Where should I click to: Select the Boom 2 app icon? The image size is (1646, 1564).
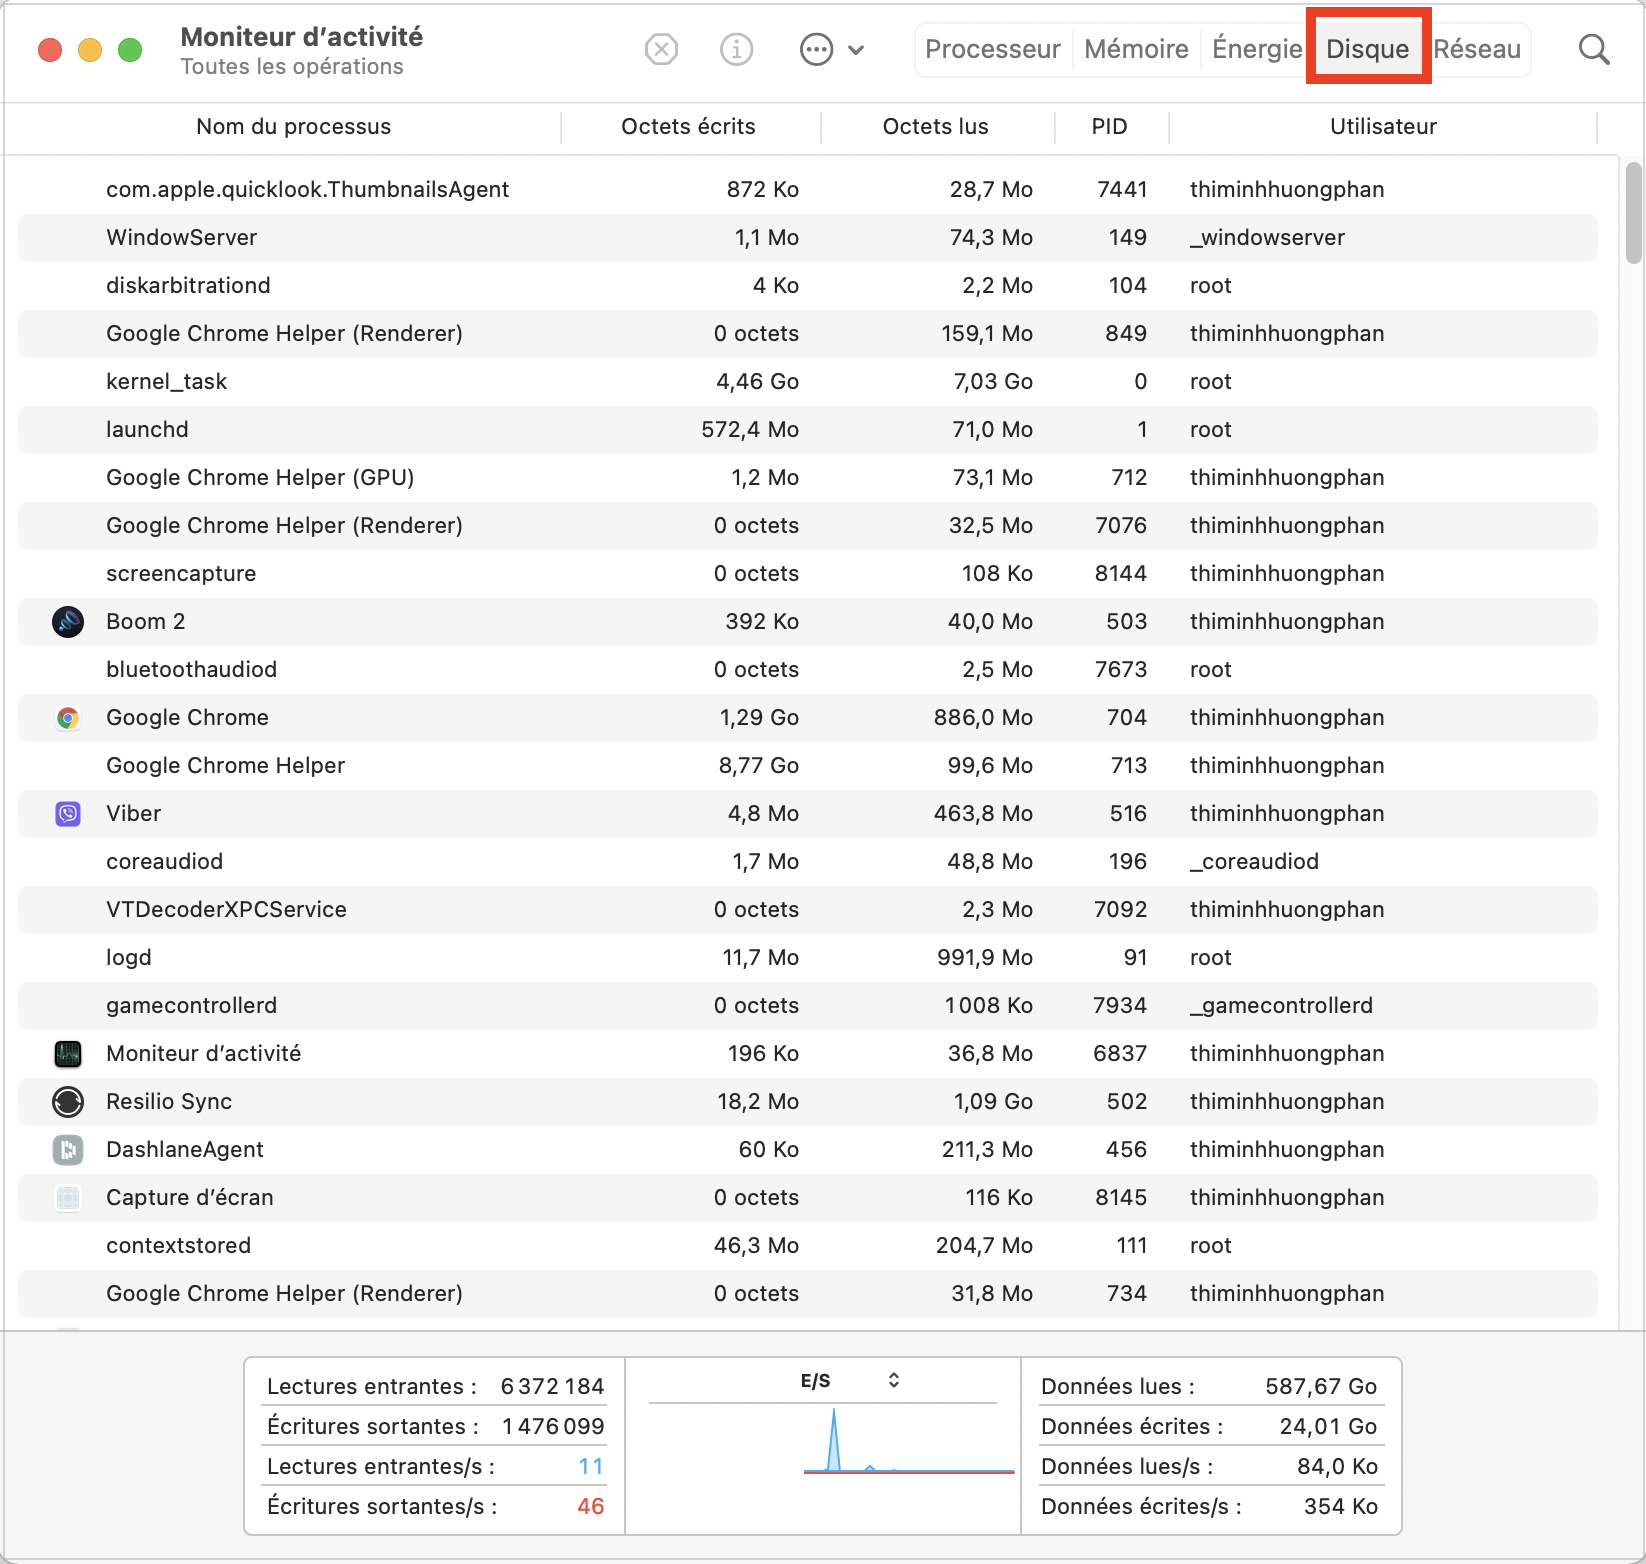click(68, 622)
